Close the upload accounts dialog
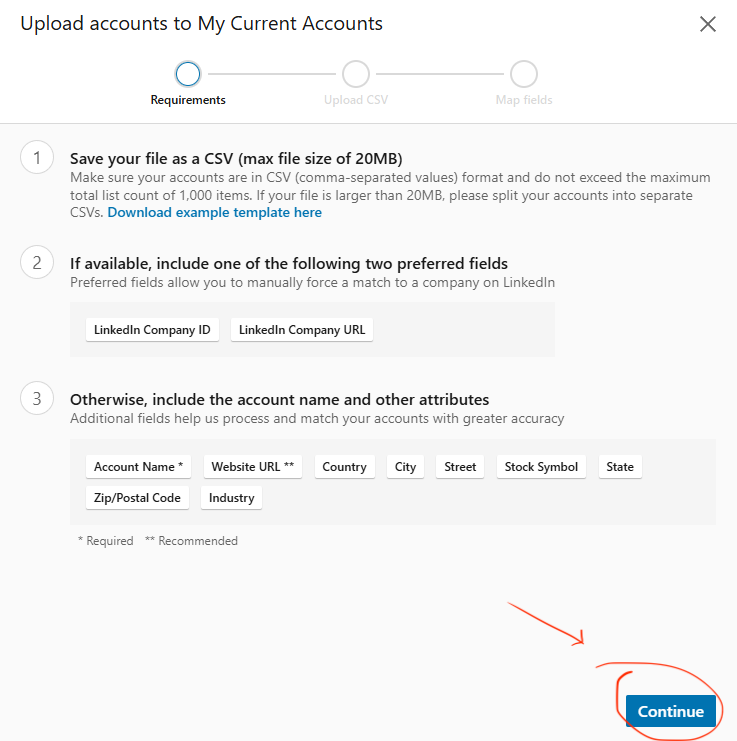 [708, 25]
